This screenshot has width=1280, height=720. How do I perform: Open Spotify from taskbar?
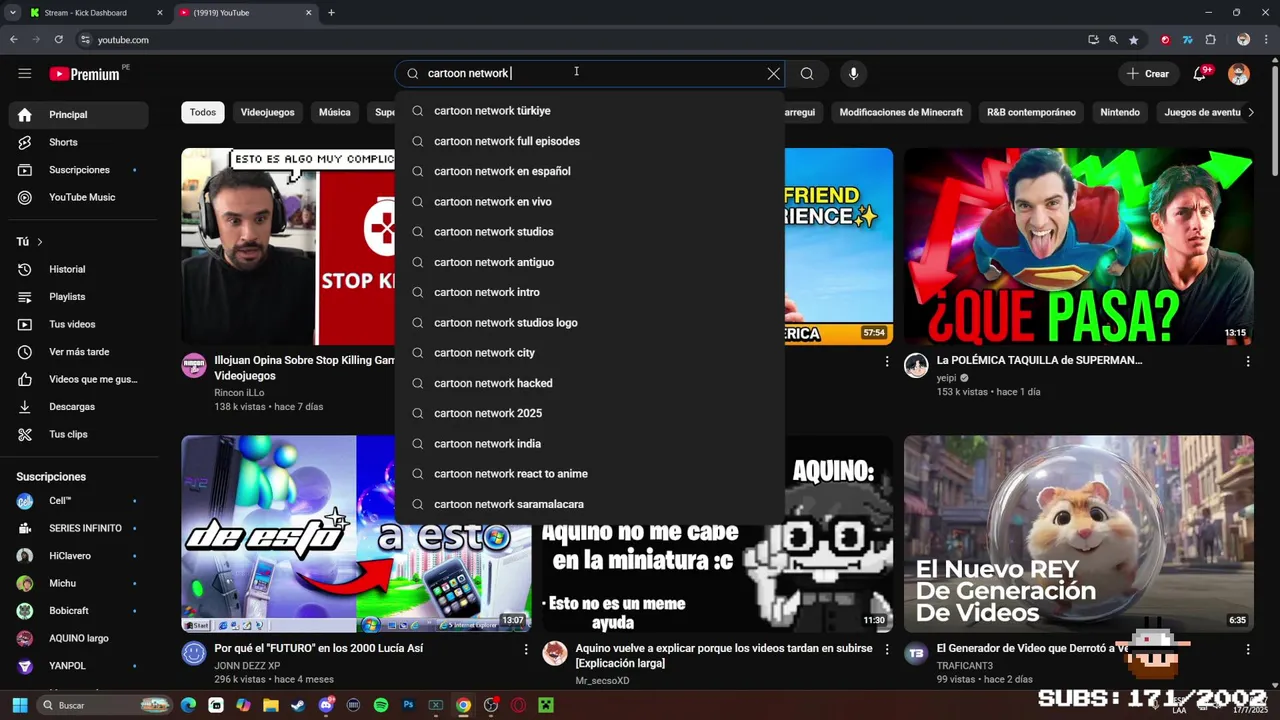[x=381, y=705]
